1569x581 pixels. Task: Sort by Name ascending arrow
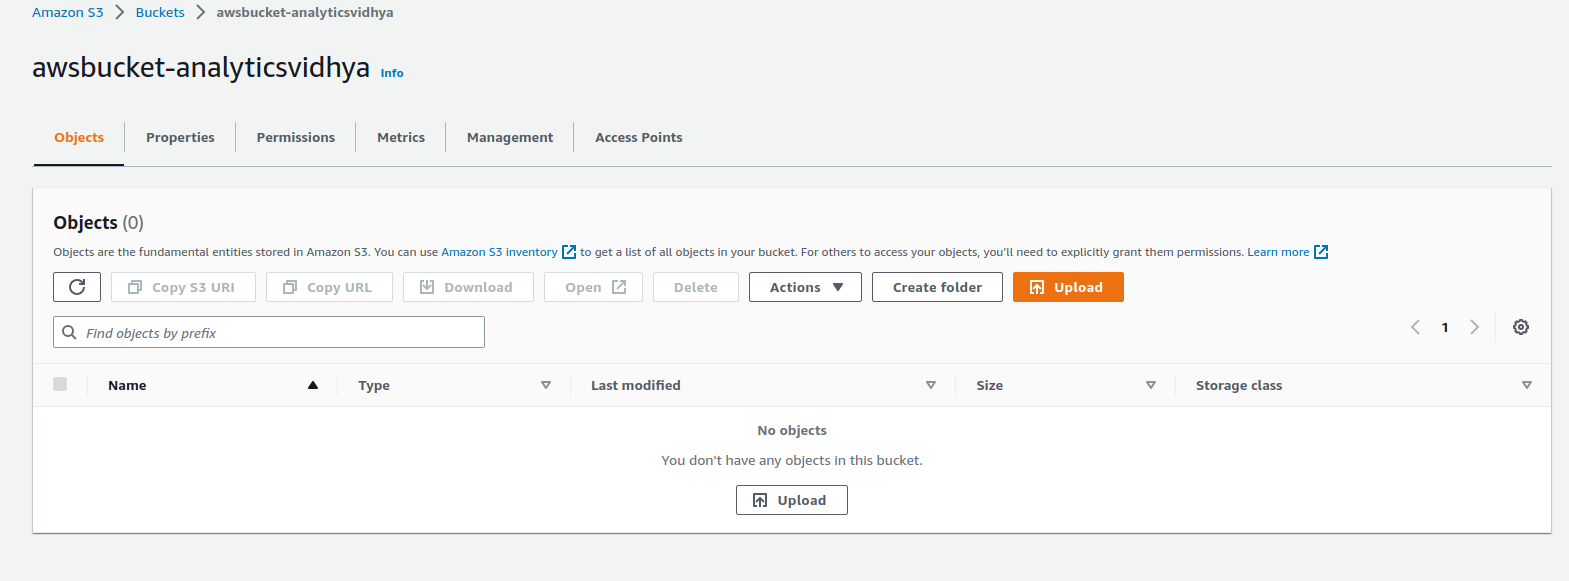click(x=313, y=385)
